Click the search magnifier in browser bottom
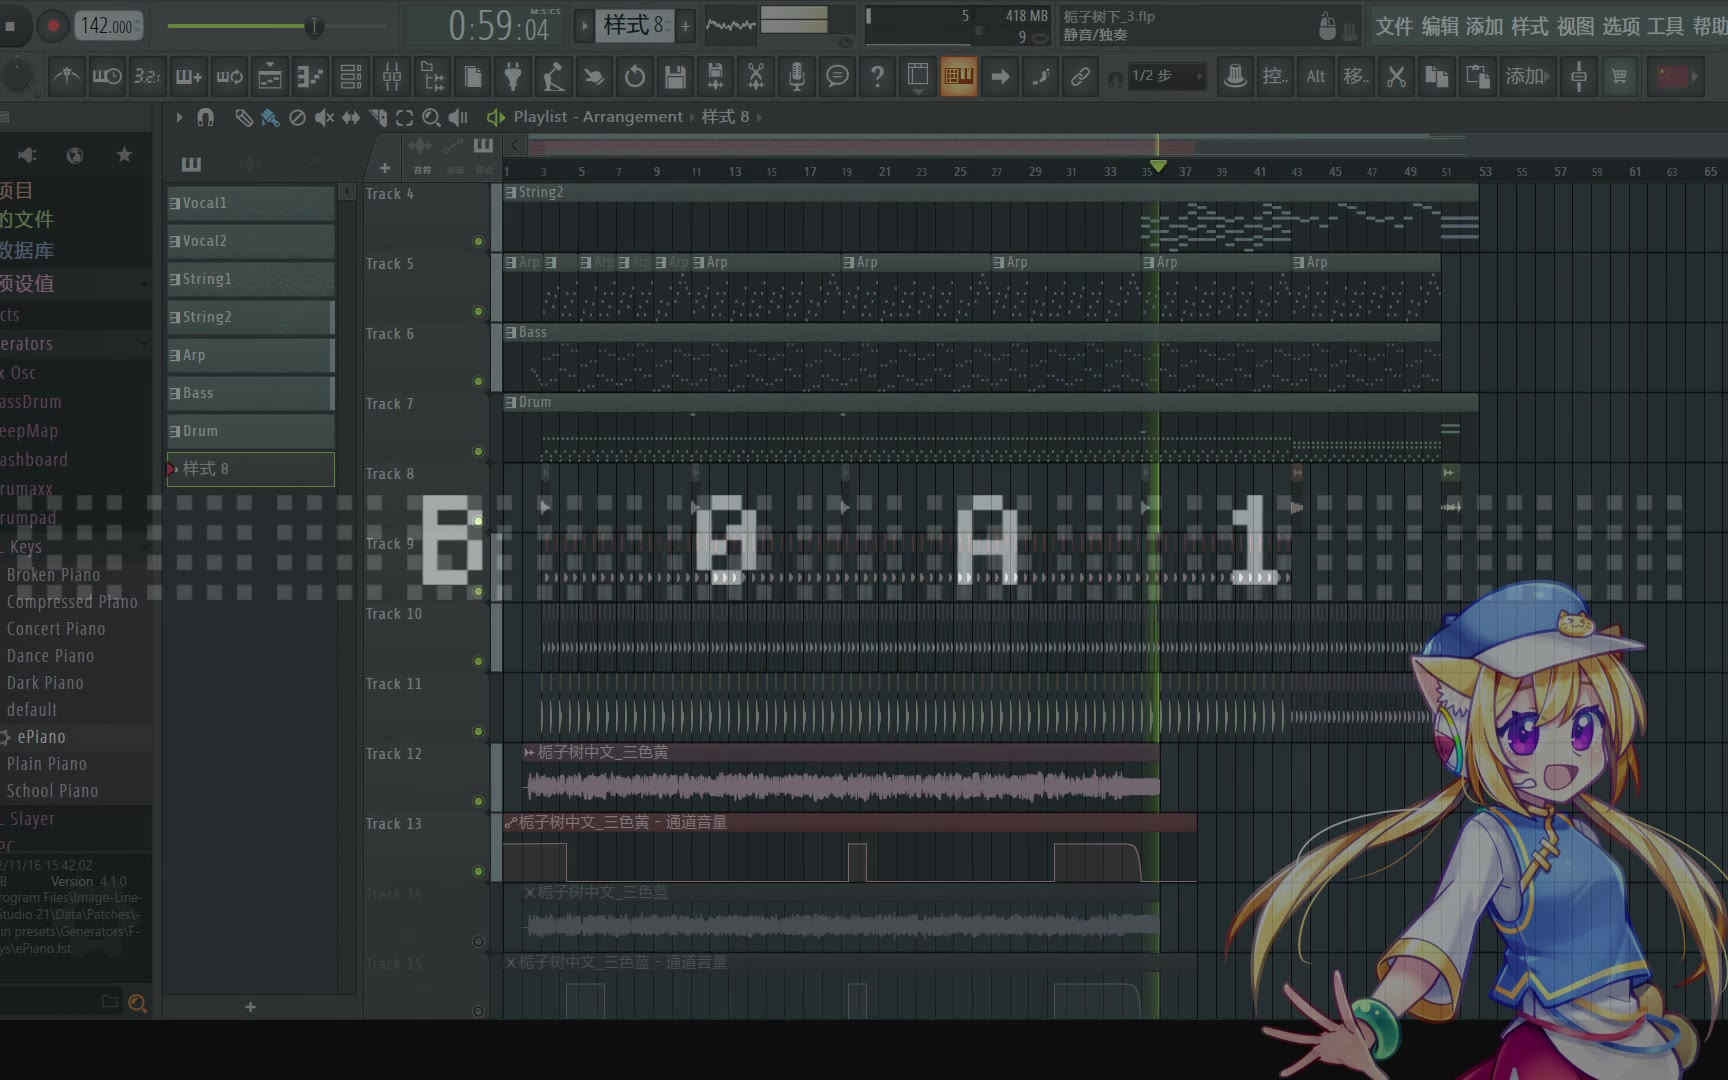Screen dimensions: 1728x1080 (x=138, y=1003)
